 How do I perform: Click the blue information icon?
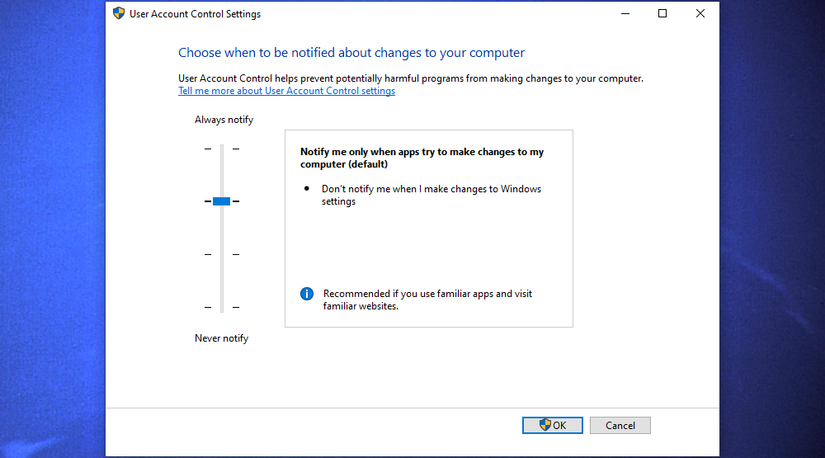coord(307,294)
